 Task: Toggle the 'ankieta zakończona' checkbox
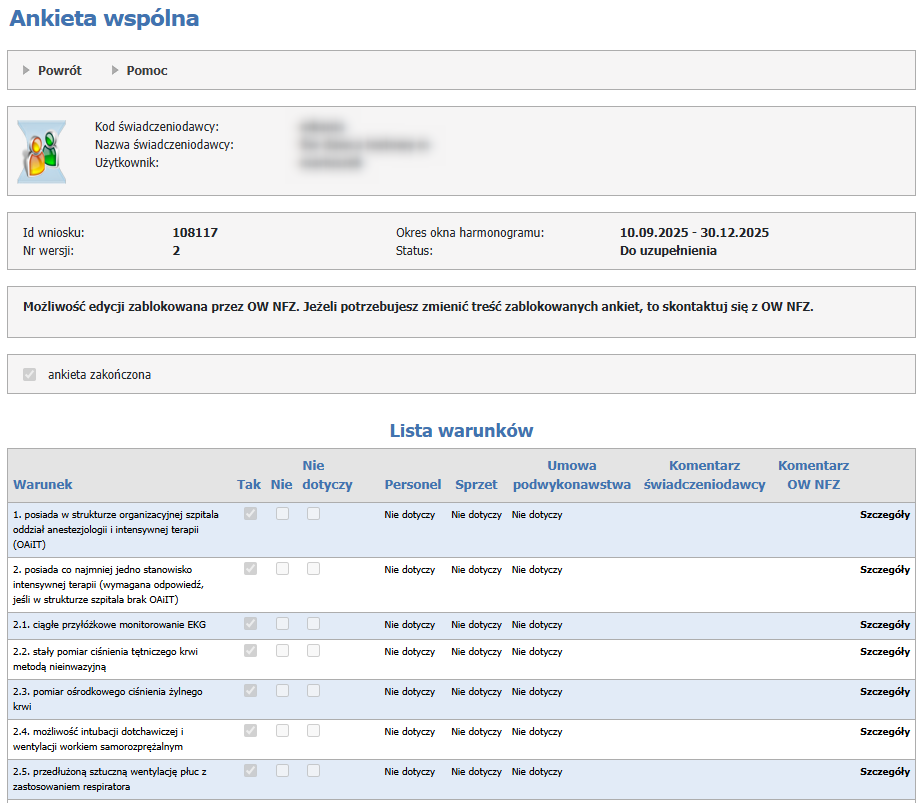pyautogui.click(x=28, y=375)
